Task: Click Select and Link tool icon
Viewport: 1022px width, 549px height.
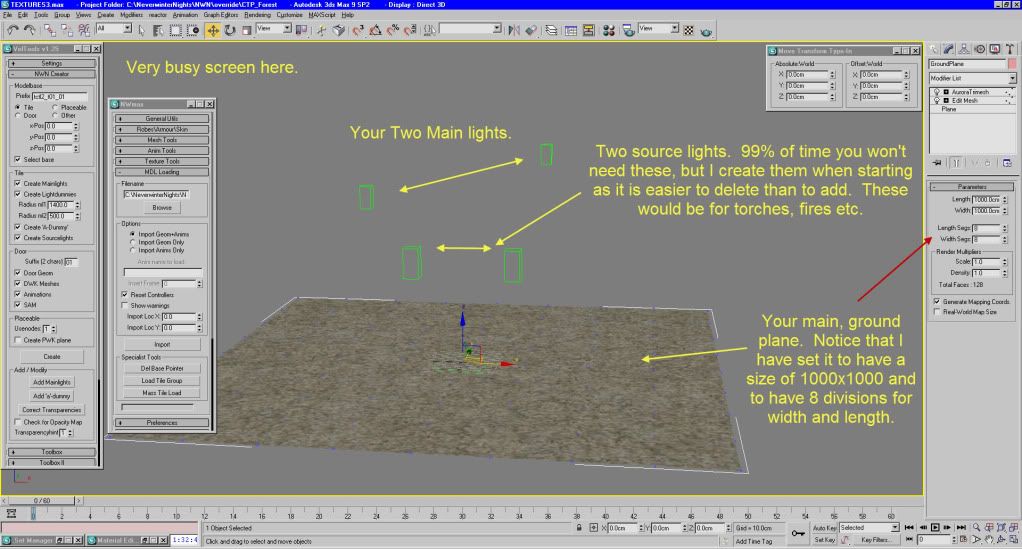Action: (x=50, y=30)
